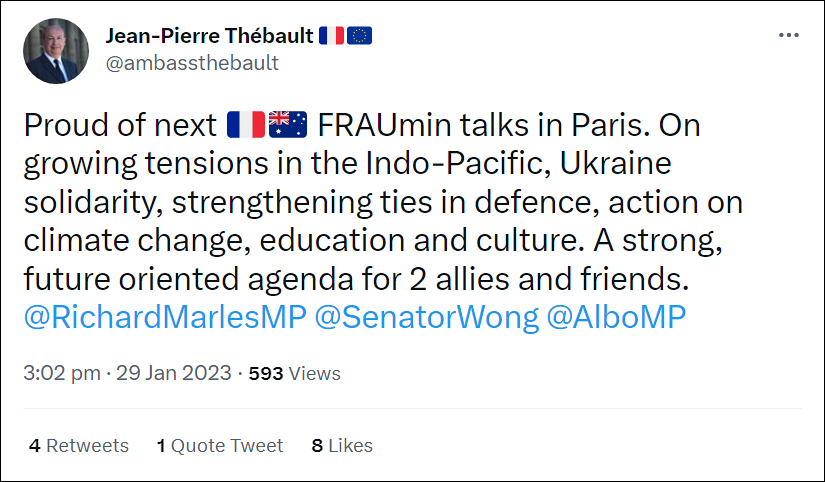Show the 8 Likes list
Viewport: 825px width, 482px height.
pos(342,445)
